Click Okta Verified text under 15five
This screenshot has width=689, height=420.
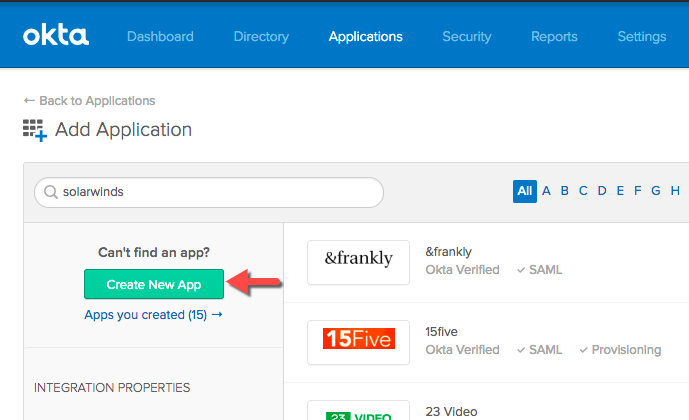(462, 350)
